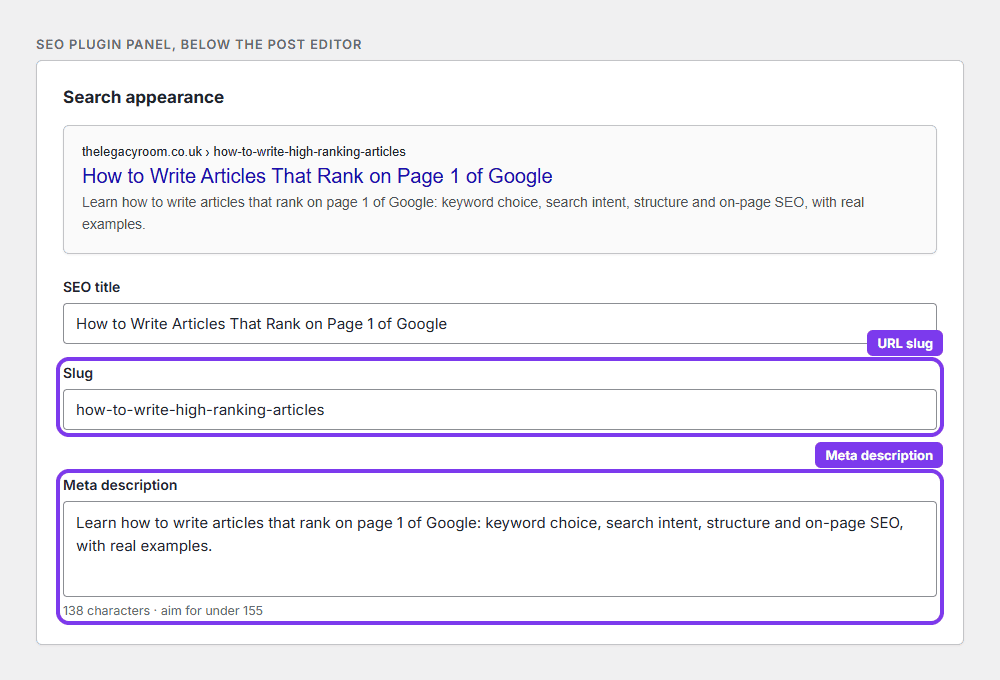Click the 'SEO PLUGIN PANEL, BELOW THE POST EDITOR' caption

coord(199,45)
